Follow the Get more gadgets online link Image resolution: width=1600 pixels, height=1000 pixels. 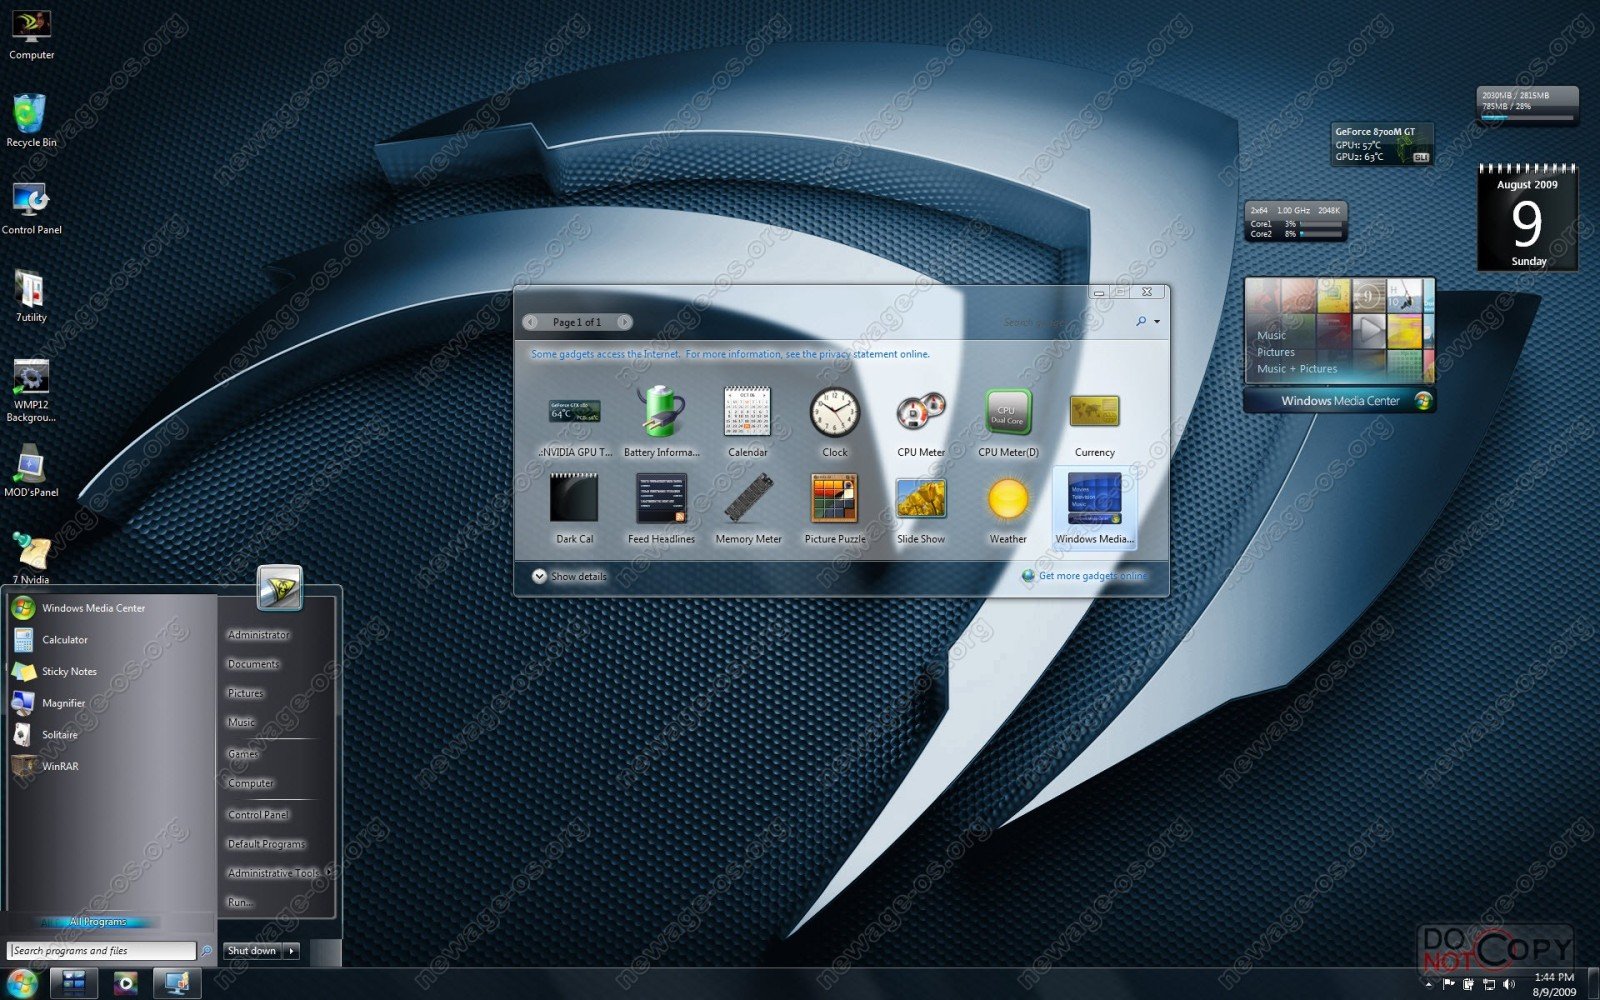click(x=1093, y=576)
